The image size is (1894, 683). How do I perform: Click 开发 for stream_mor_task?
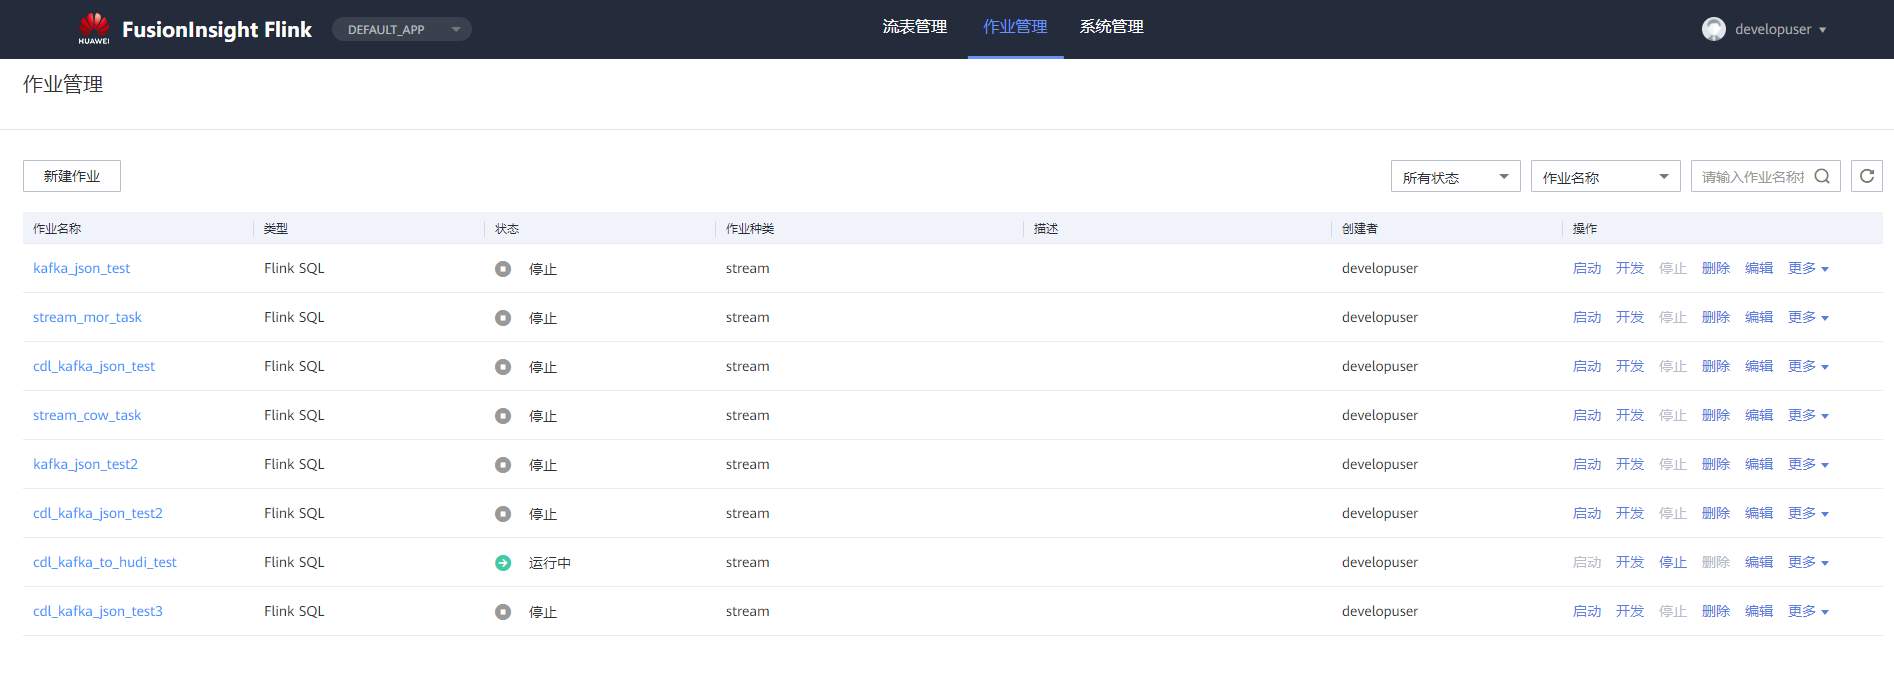(x=1630, y=317)
